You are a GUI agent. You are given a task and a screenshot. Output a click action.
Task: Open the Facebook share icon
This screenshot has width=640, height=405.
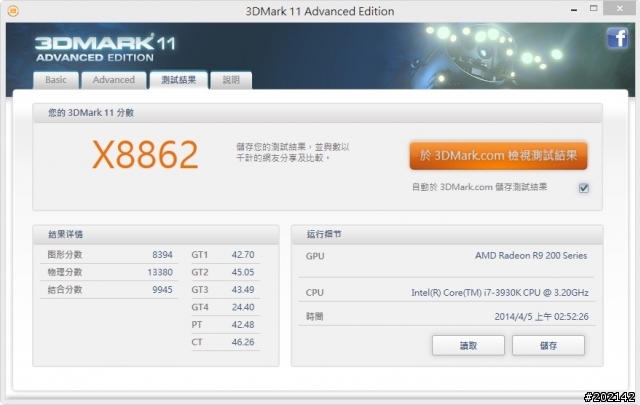(617, 38)
